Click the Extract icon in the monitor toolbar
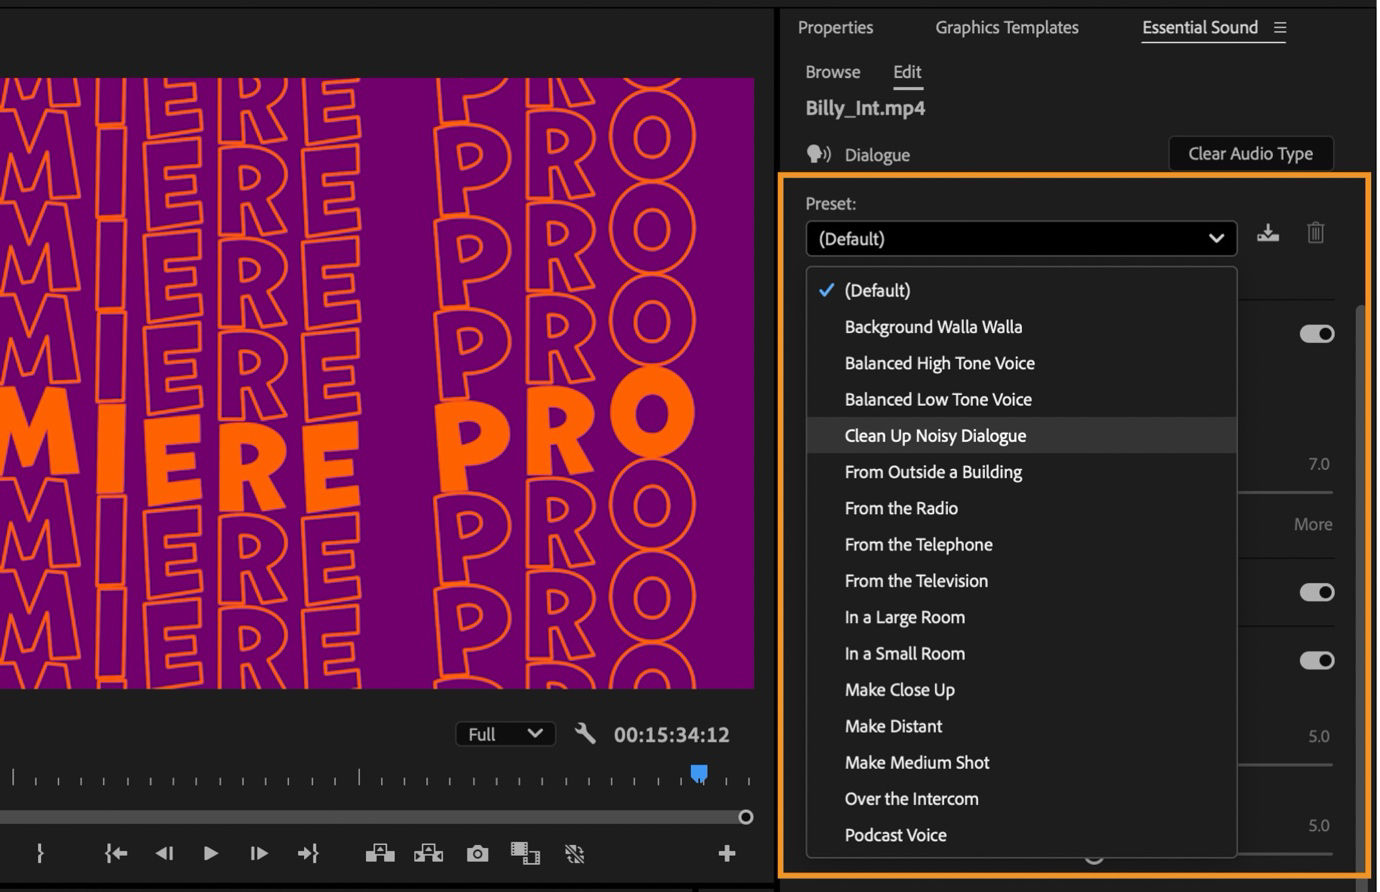This screenshot has width=1380, height=892. pos(428,853)
